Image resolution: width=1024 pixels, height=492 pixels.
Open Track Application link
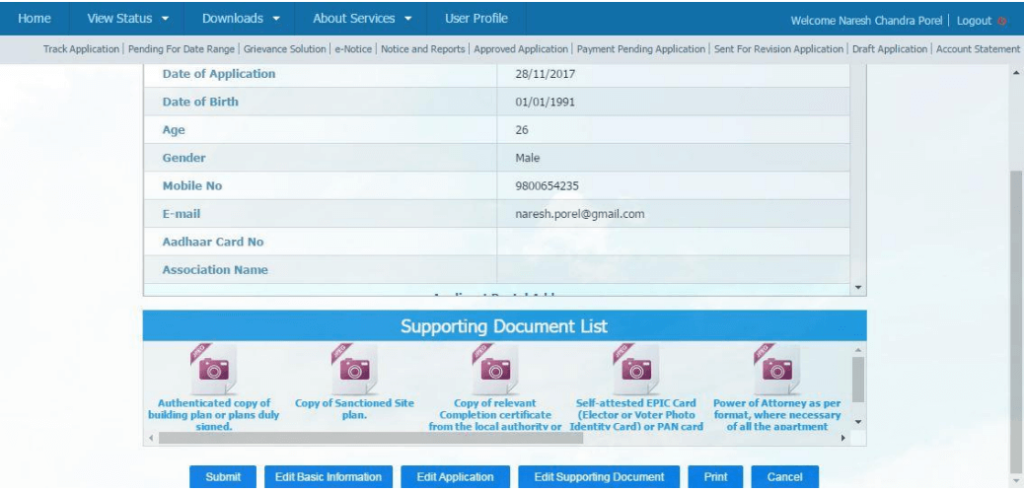pyautogui.click(x=81, y=49)
